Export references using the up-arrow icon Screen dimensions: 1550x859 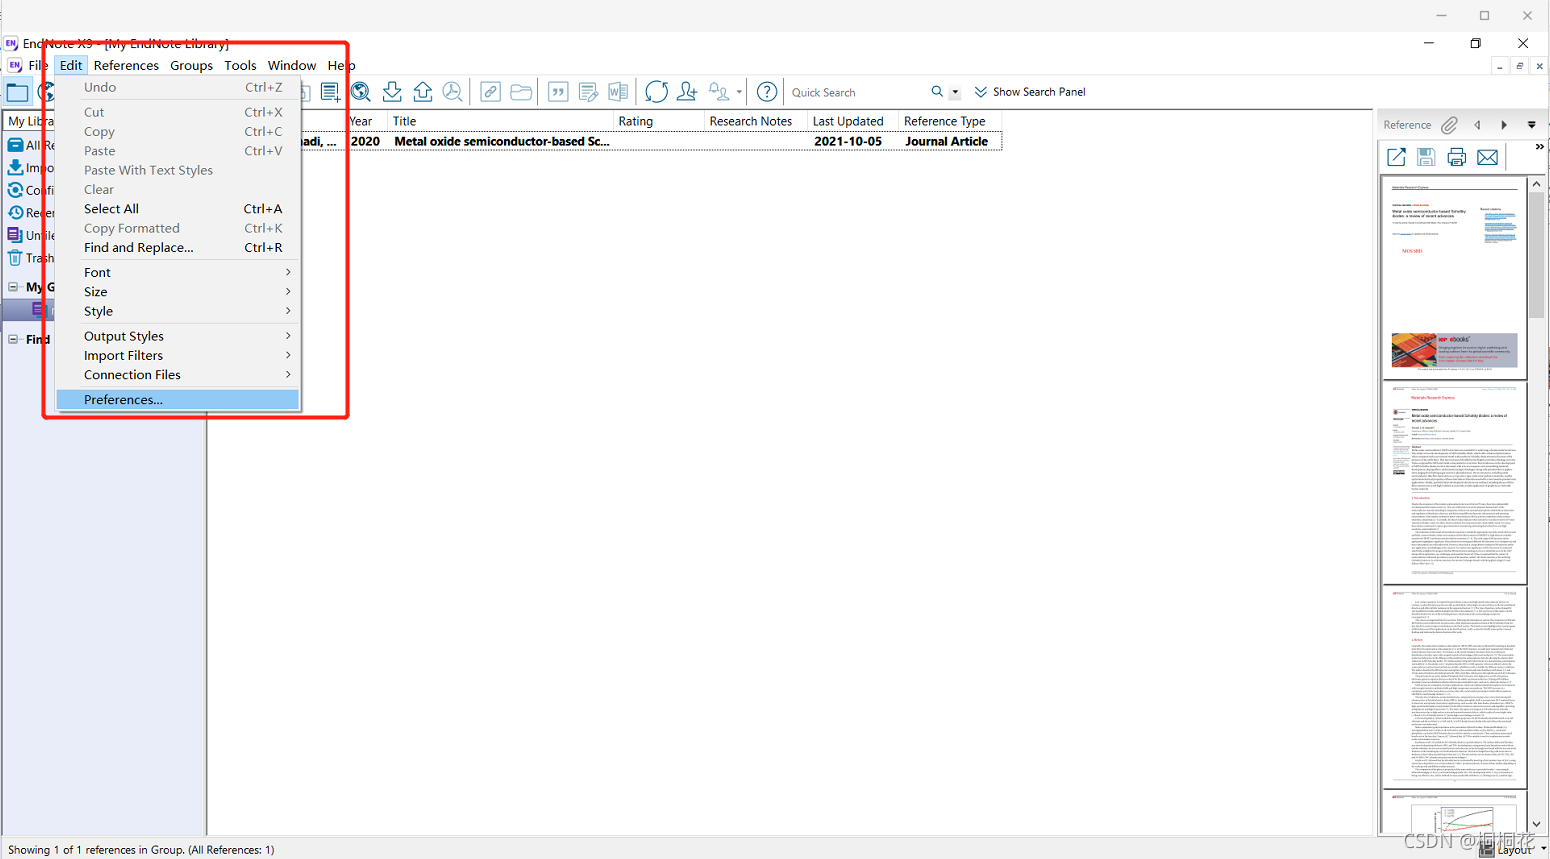[x=422, y=91]
